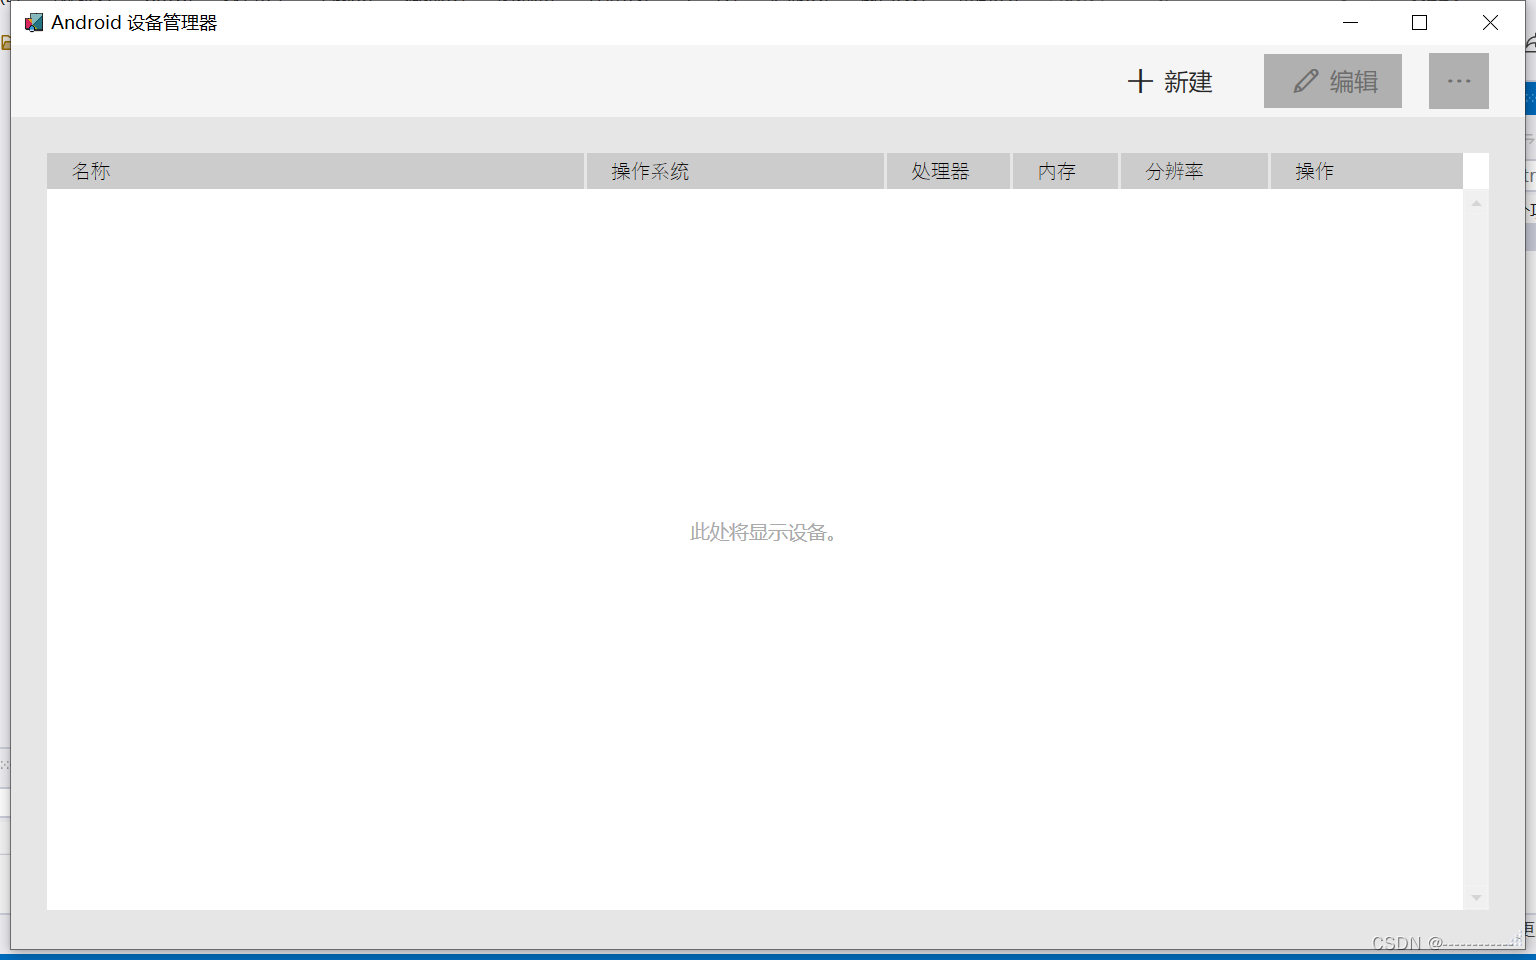Click the Android 设备管理器 title bar icon
Image resolution: width=1536 pixels, height=960 pixels.
(x=34, y=22)
